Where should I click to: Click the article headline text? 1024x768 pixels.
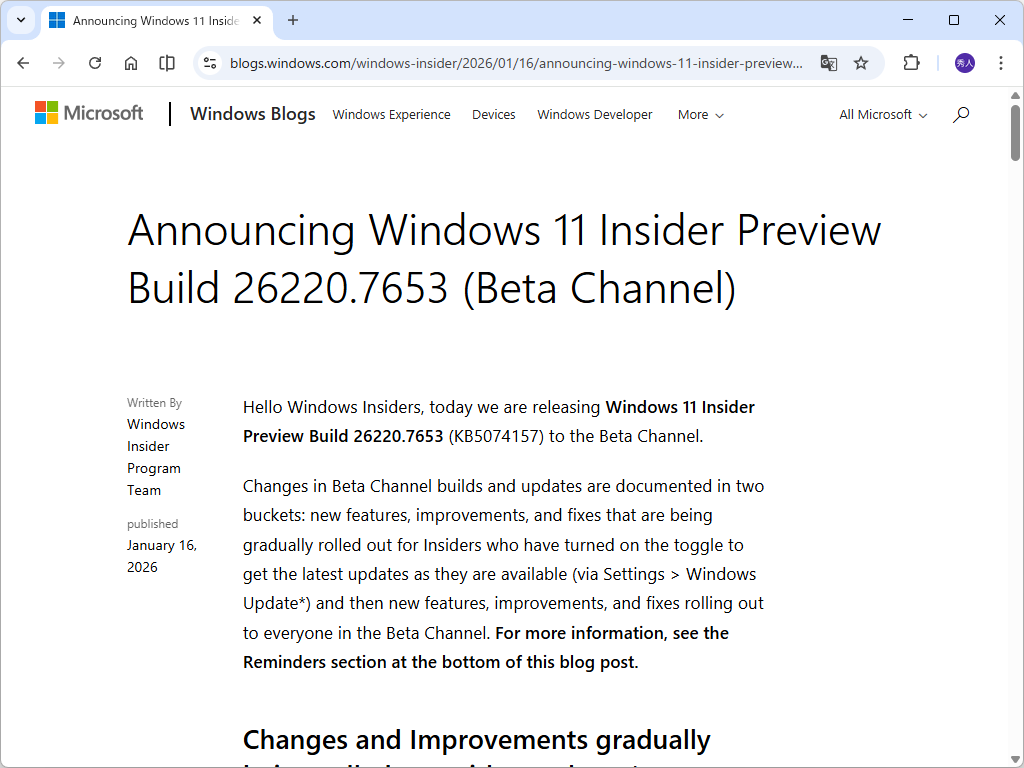(504, 259)
